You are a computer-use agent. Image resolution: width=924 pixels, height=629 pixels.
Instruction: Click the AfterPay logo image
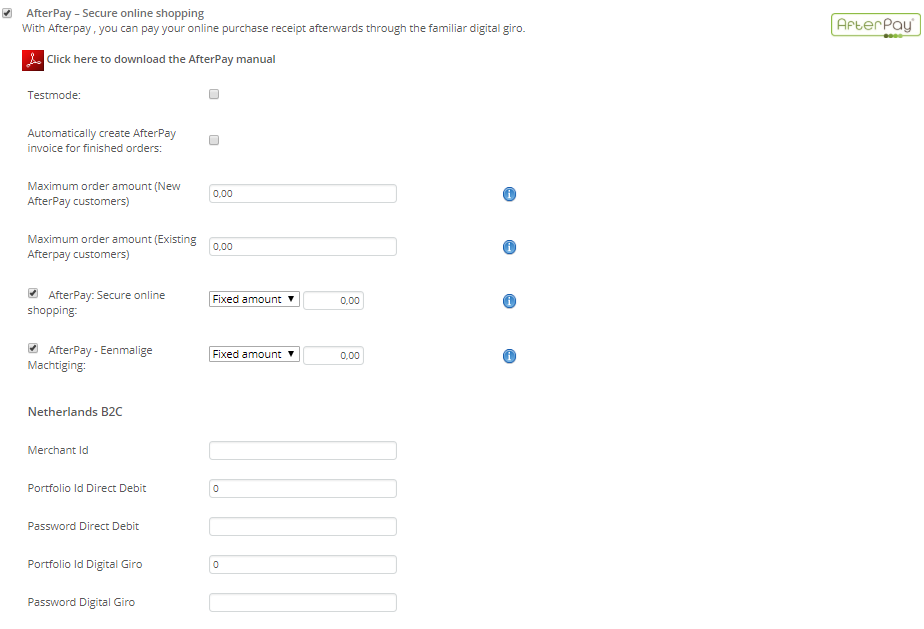pos(875,25)
